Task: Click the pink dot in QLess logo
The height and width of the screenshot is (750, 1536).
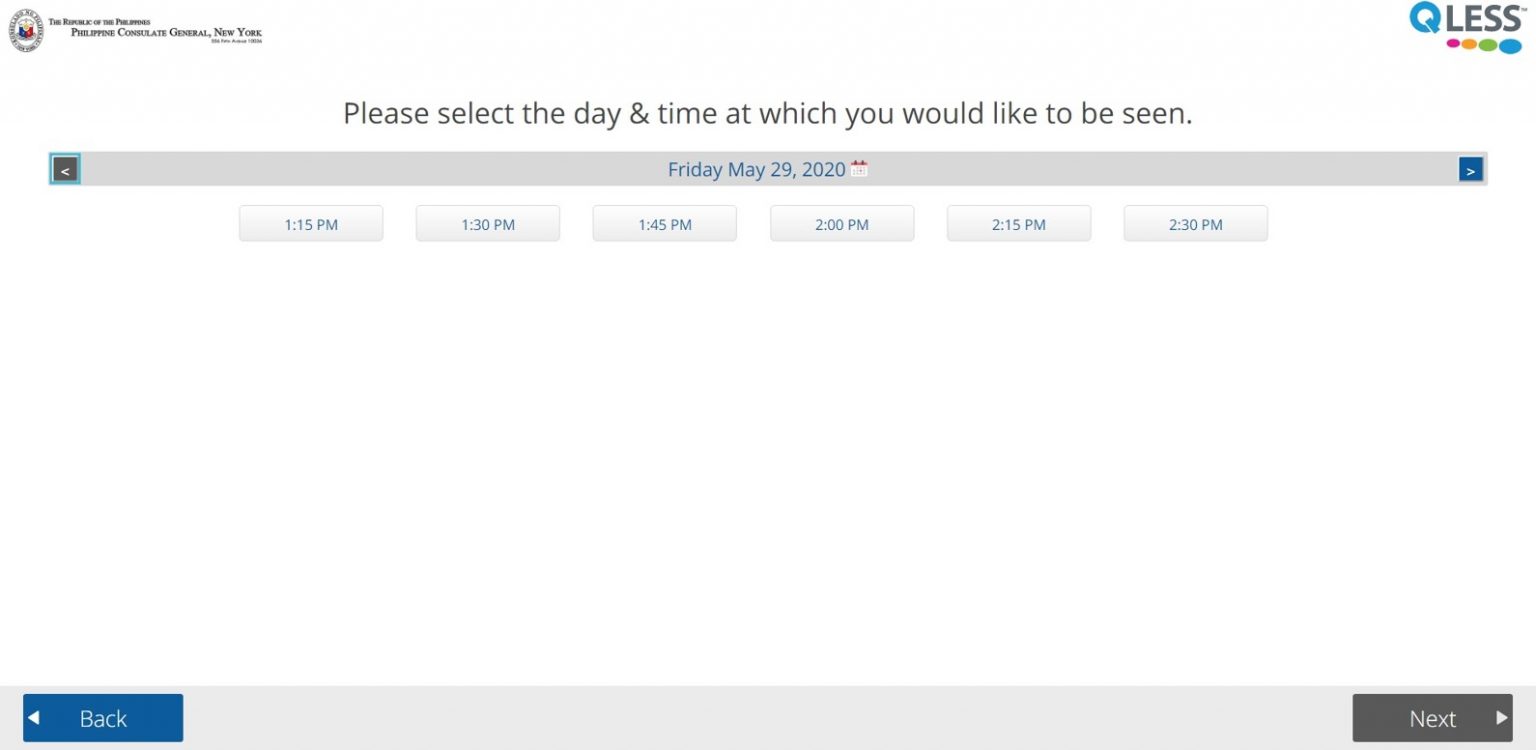Action: click(x=1453, y=44)
